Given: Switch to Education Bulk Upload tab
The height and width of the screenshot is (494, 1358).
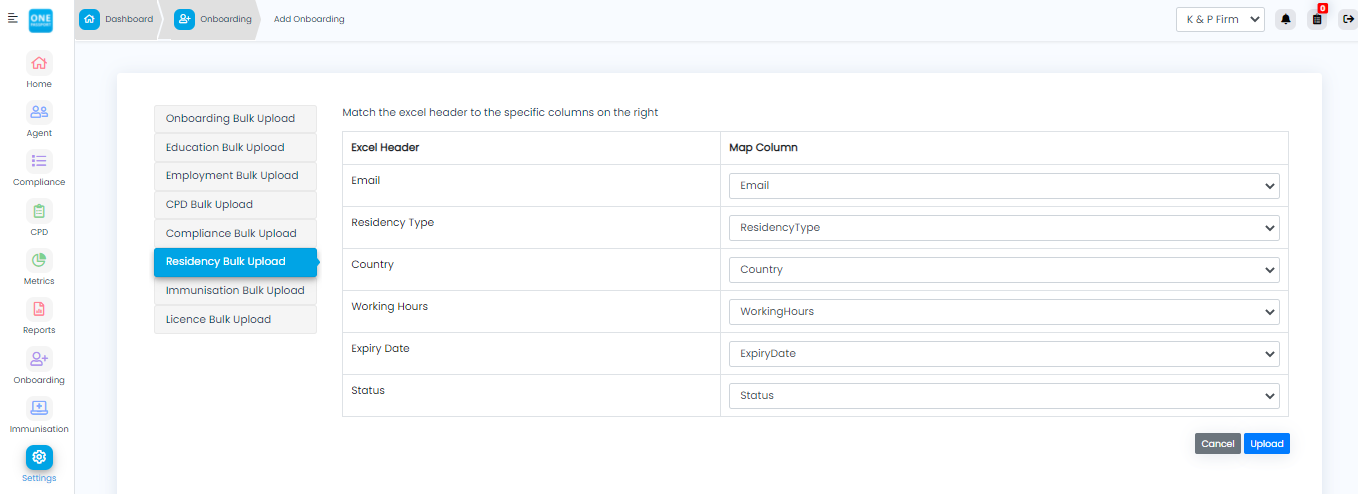Looking at the screenshot, I should (235, 147).
